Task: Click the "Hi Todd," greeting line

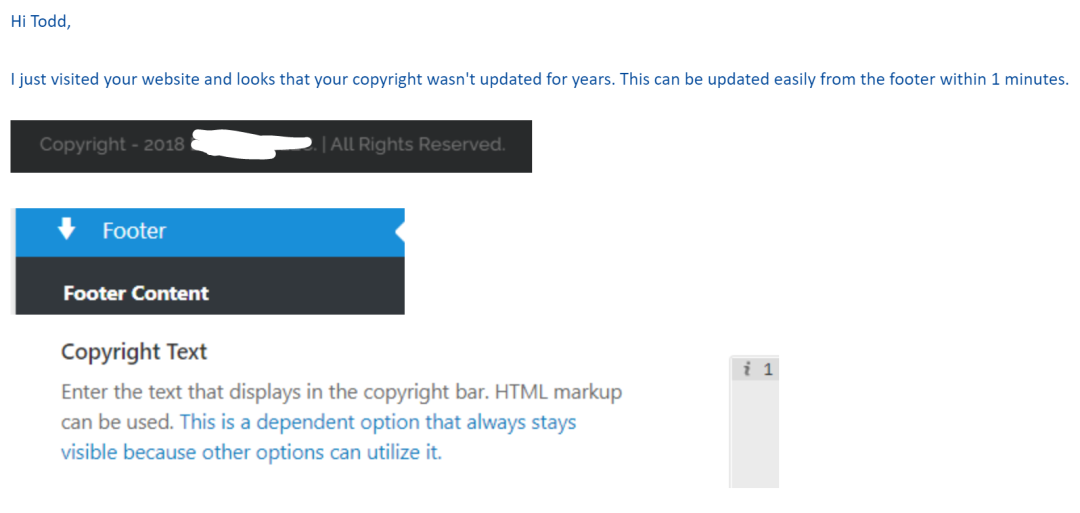Action: (x=41, y=21)
